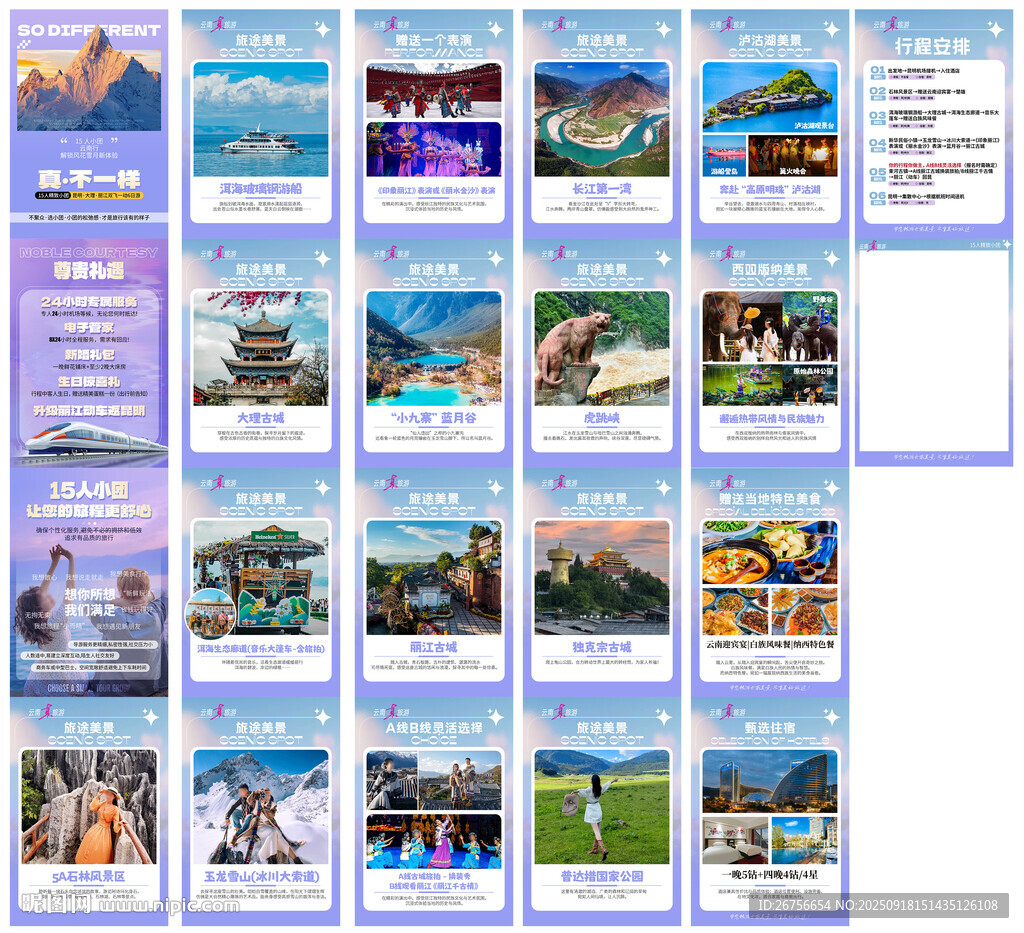Open the Lijiang old town rooftop photo
1024x933 pixels.
tap(434, 577)
